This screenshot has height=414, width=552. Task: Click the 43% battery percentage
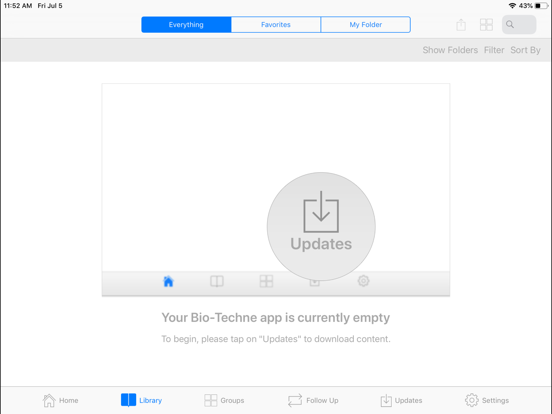[x=525, y=6]
